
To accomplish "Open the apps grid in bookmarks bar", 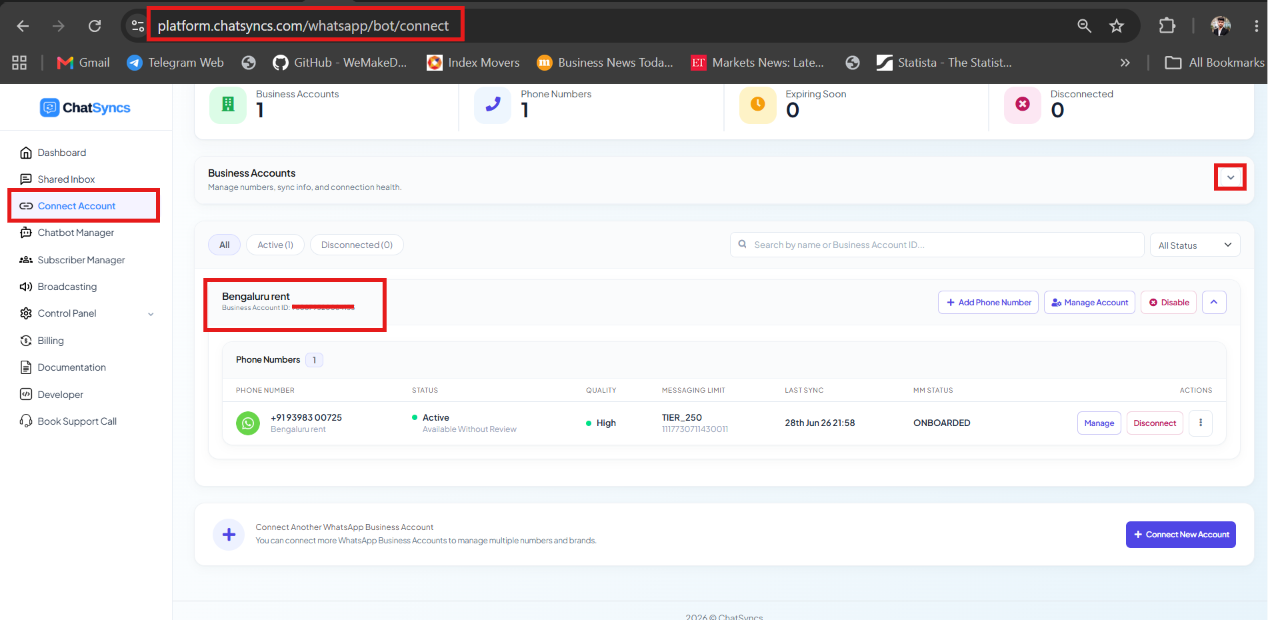I will tap(19, 62).
